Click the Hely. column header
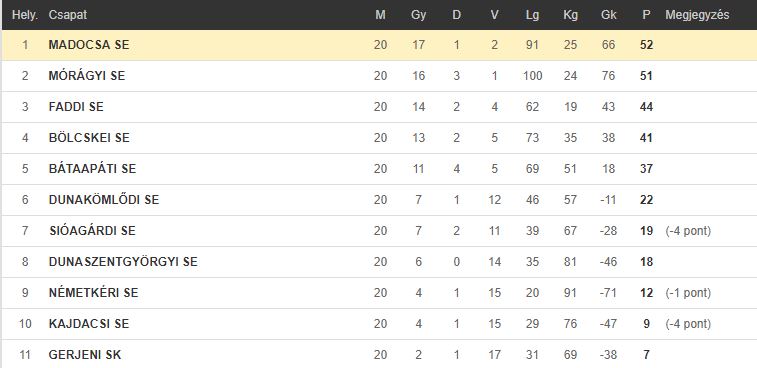757x368 pixels. [x=25, y=15]
